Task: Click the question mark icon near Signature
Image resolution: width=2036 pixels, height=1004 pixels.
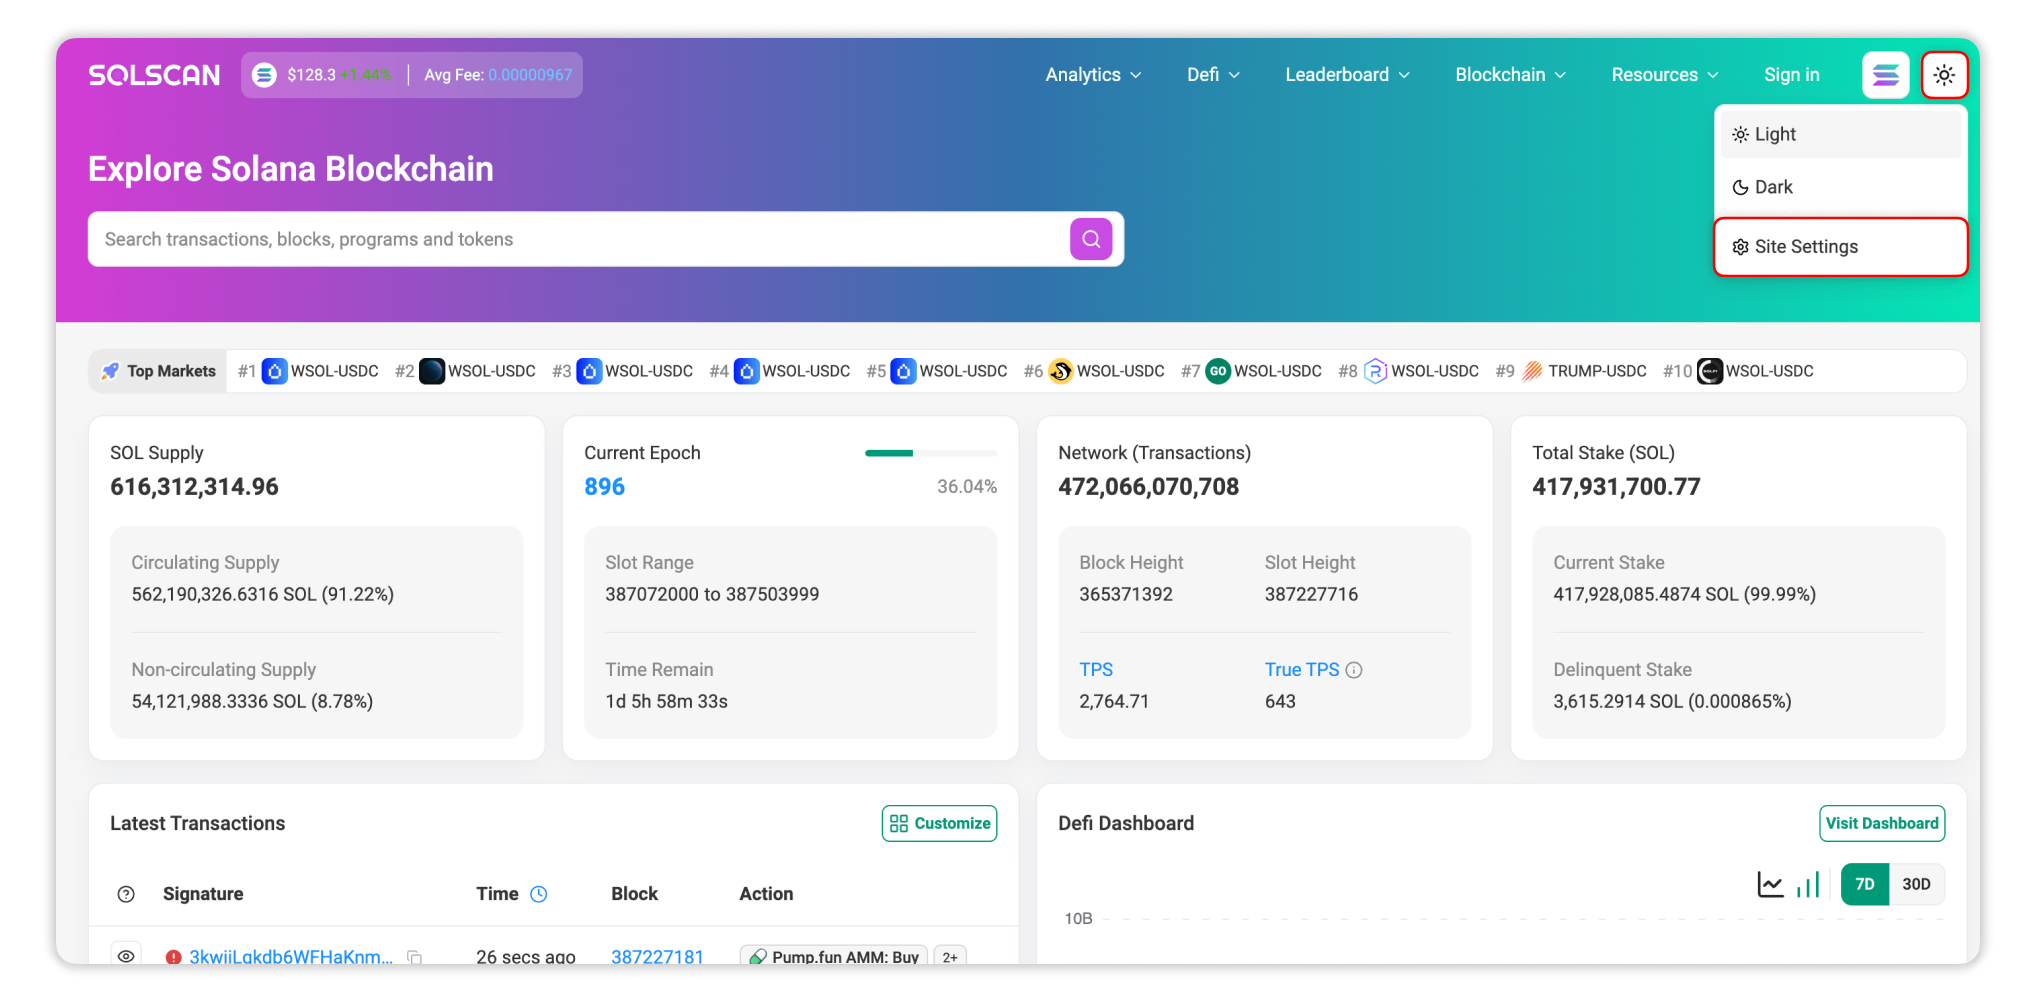Action: (x=126, y=894)
